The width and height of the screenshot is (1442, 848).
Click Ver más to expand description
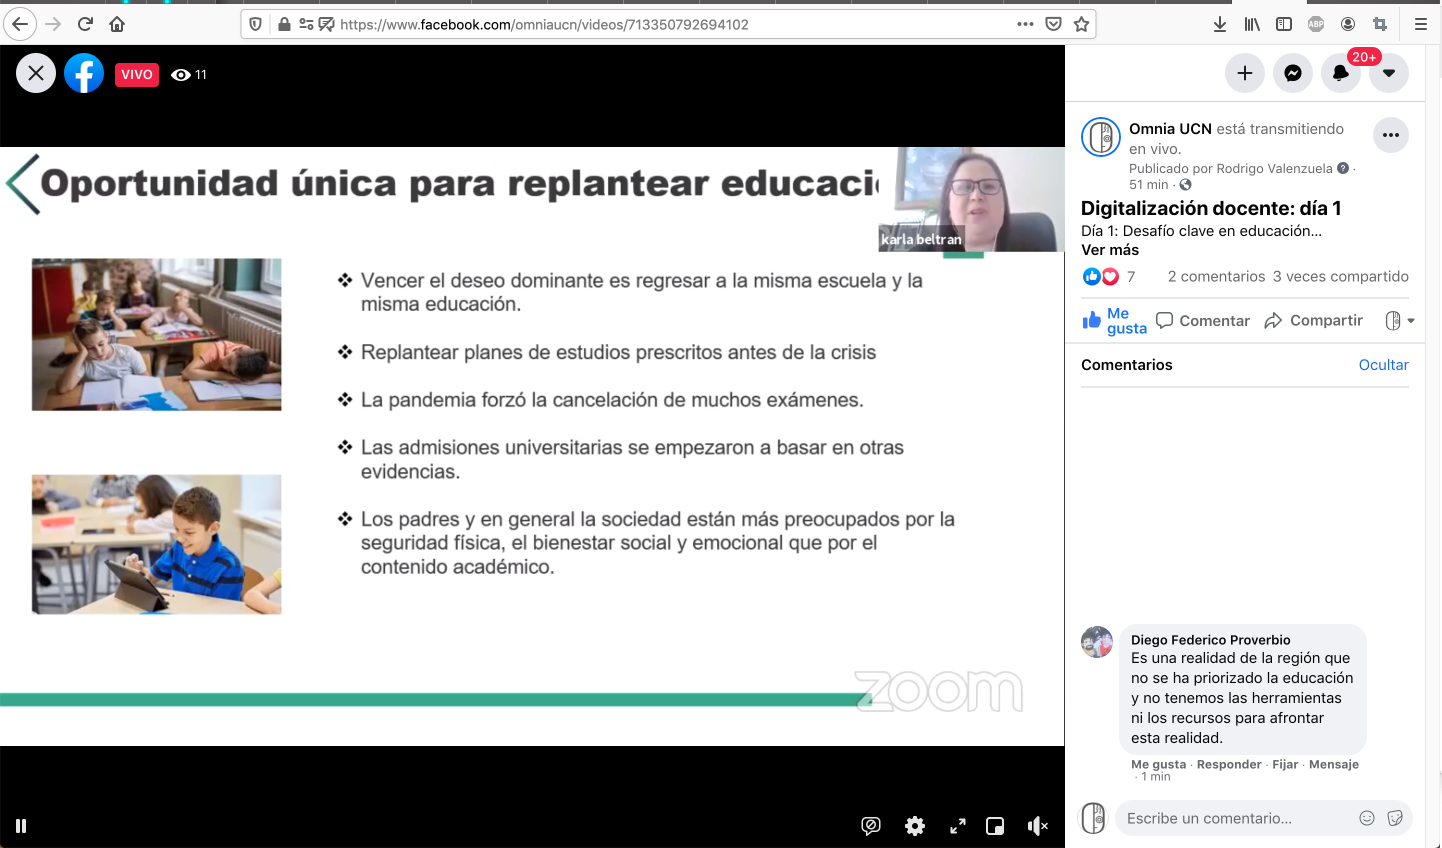[1109, 250]
